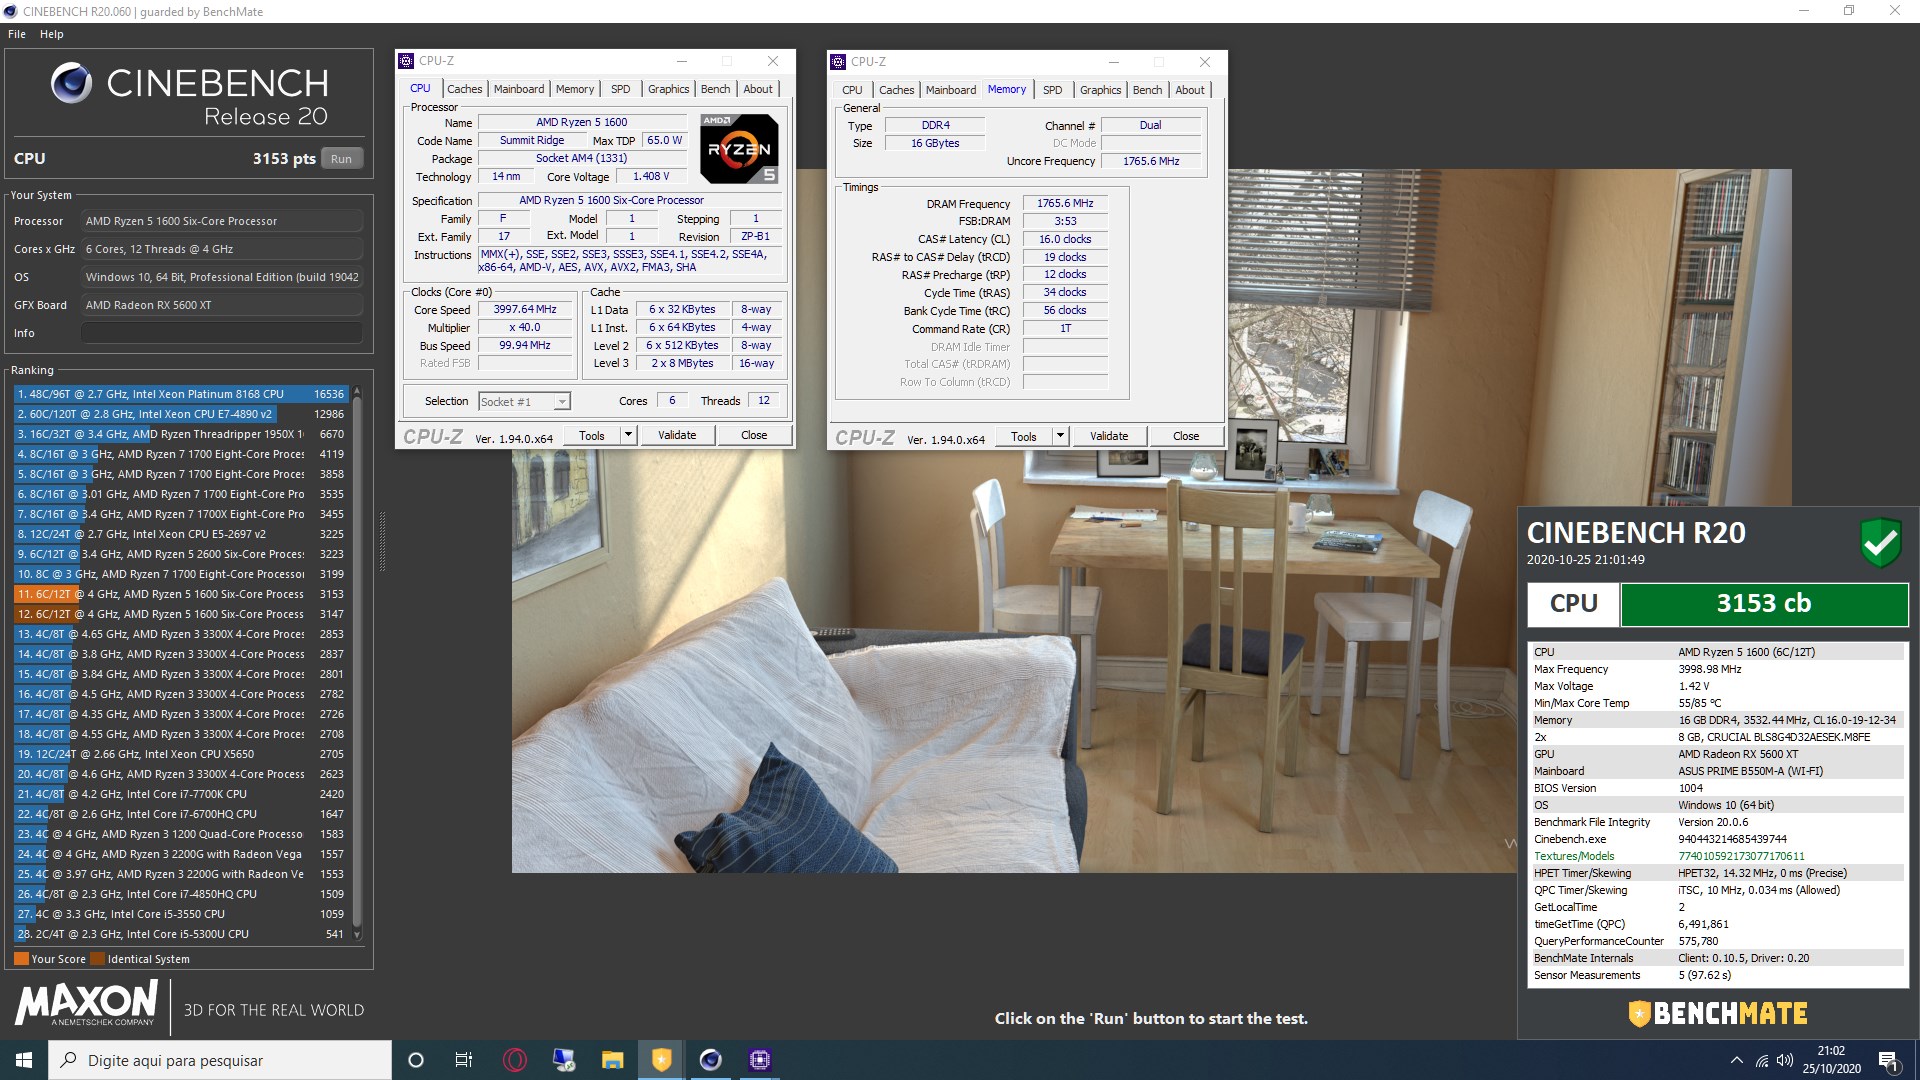Expand Tools dropdown arrow in right CPU-Z window
The image size is (1920, 1080).
tap(1060, 437)
